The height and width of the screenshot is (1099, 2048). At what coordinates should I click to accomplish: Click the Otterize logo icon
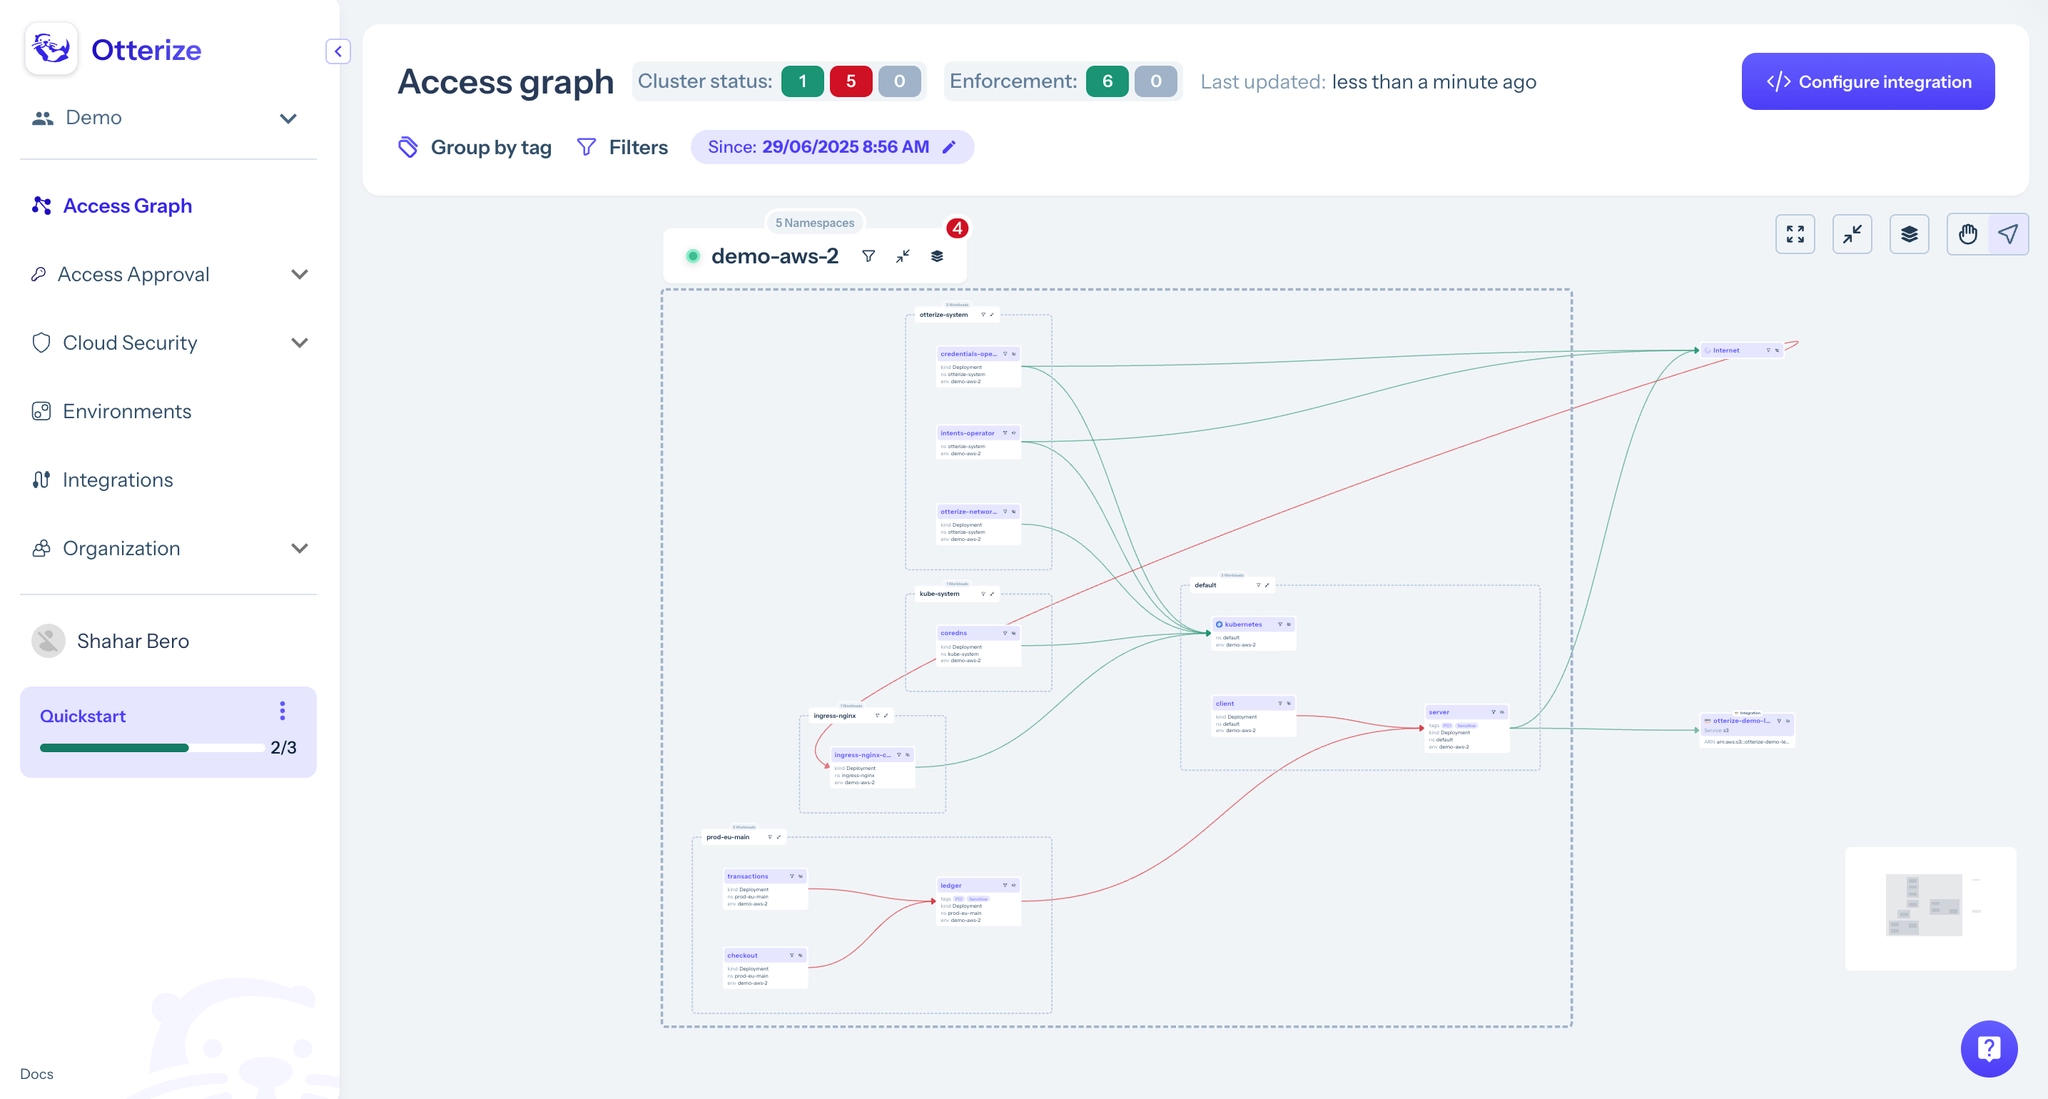(51, 49)
